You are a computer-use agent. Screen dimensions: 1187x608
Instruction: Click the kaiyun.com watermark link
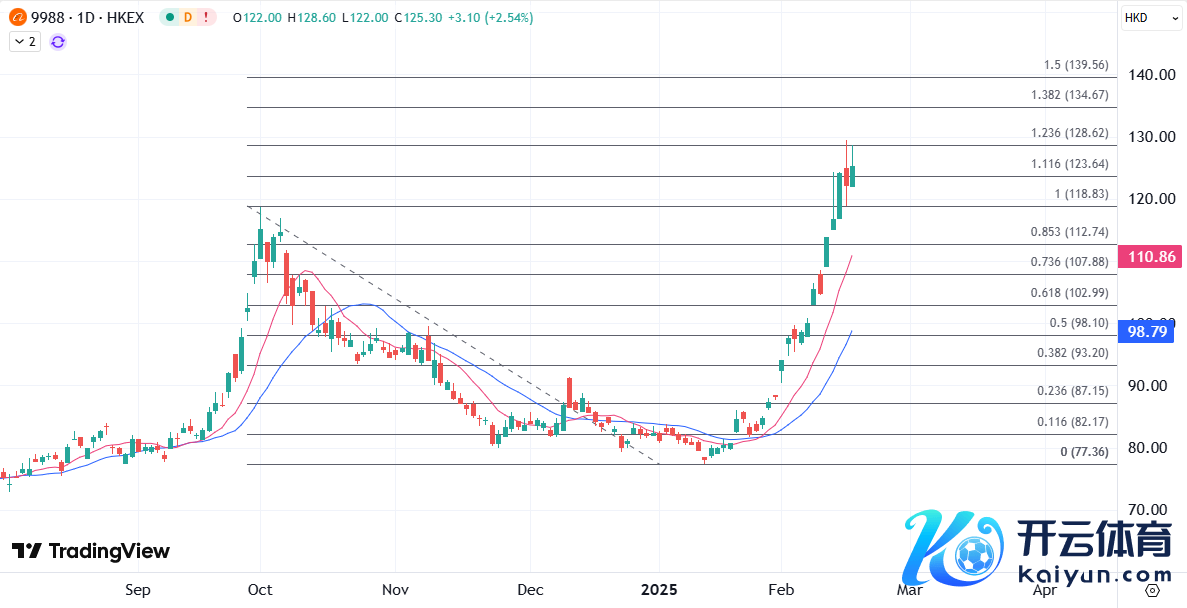pos(1094,575)
